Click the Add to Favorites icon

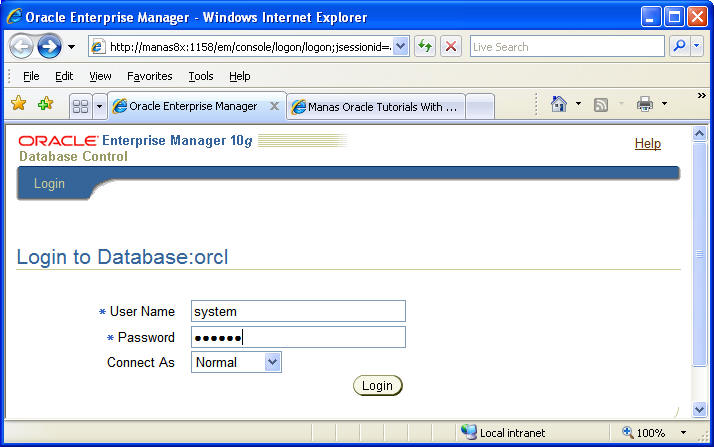(x=45, y=104)
